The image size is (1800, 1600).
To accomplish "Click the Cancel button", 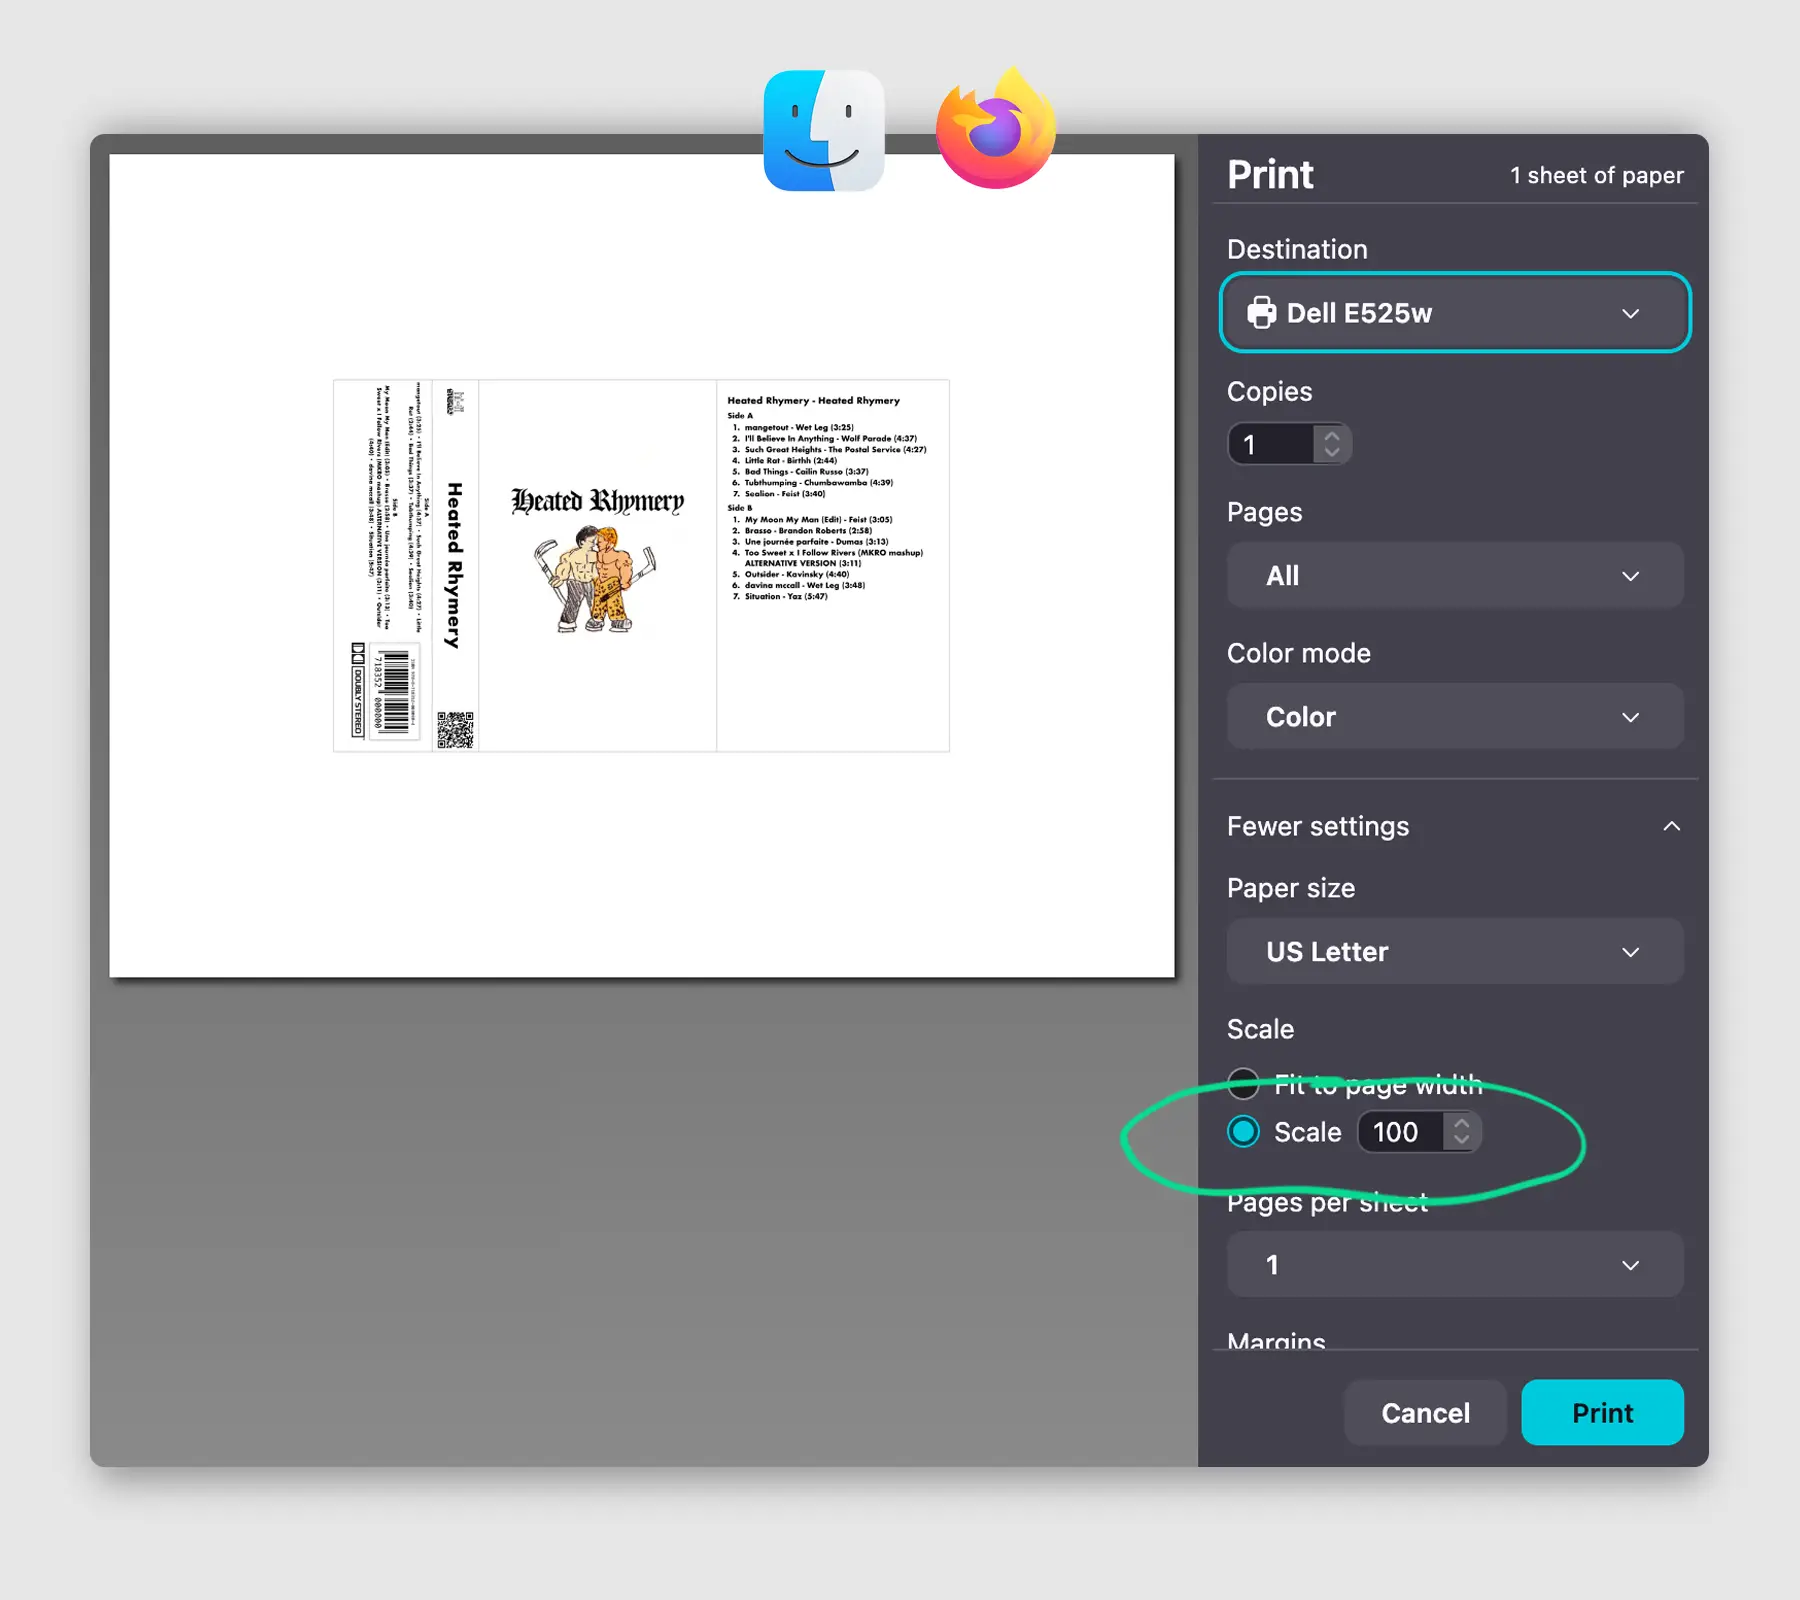I will coord(1424,1412).
